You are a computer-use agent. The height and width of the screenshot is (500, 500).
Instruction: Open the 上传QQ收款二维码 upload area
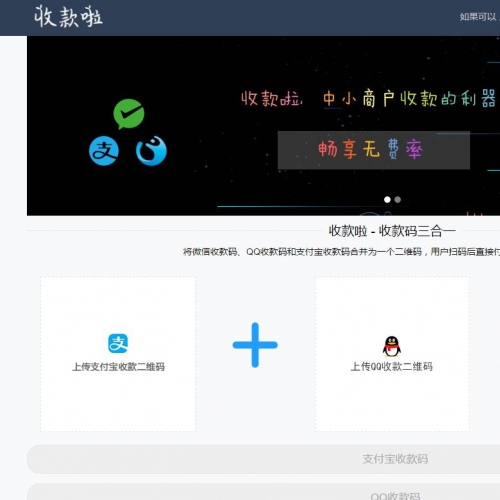(392, 354)
